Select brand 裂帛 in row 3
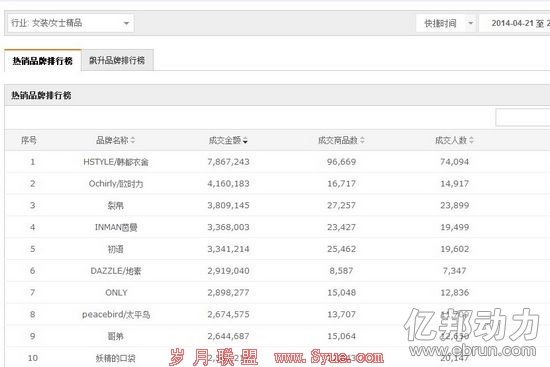550x367 pixels. pos(116,205)
